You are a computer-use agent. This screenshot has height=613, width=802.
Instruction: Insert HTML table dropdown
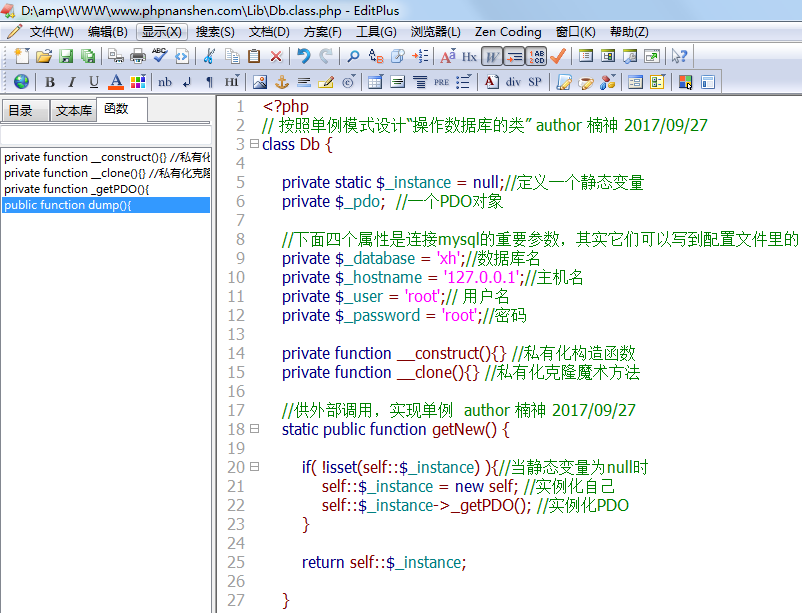(375, 82)
